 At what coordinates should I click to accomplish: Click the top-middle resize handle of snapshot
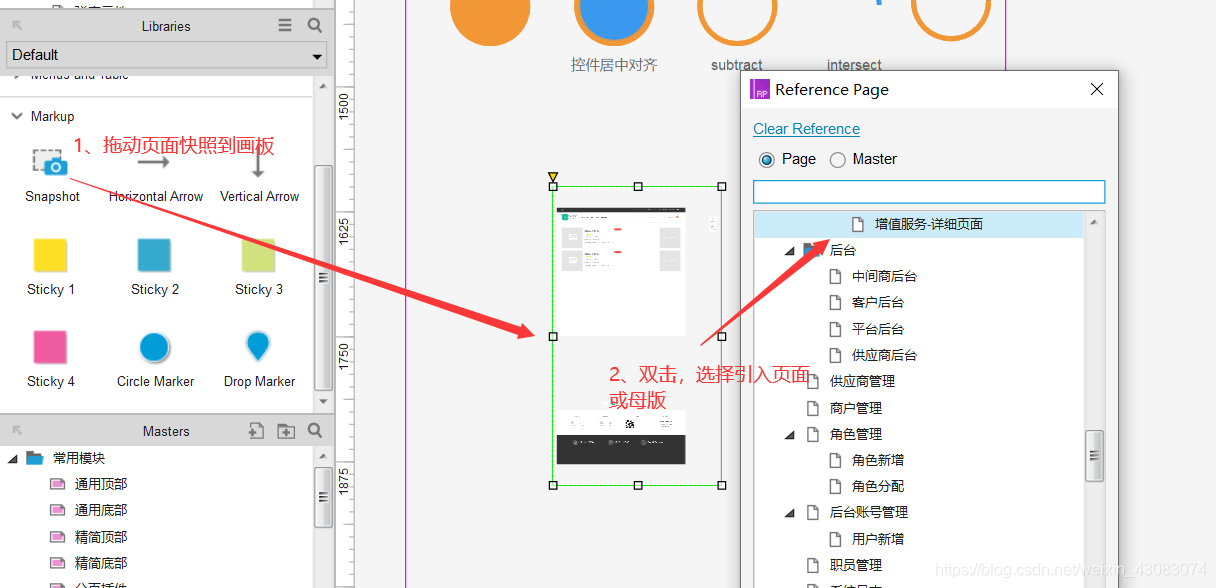[638, 186]
